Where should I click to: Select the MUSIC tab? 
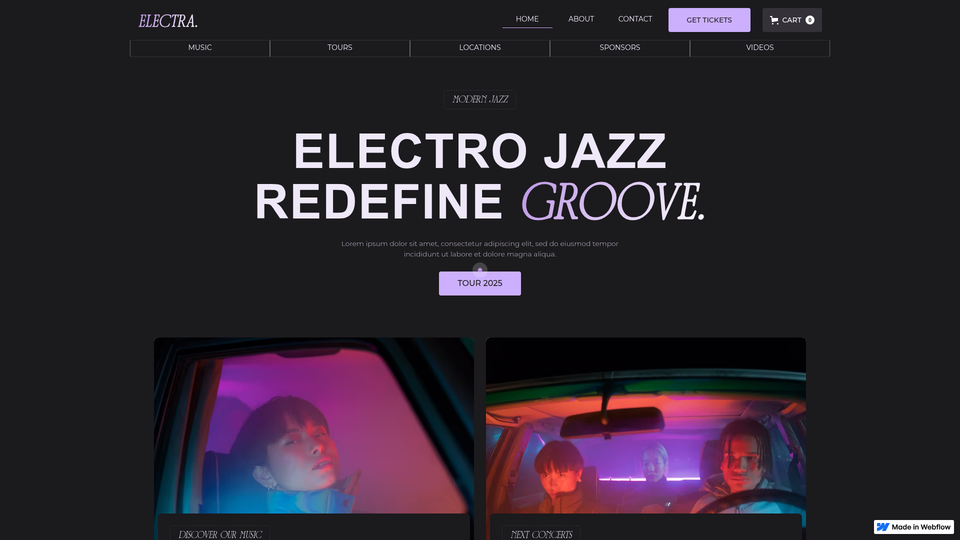click(x=200, y=48)
